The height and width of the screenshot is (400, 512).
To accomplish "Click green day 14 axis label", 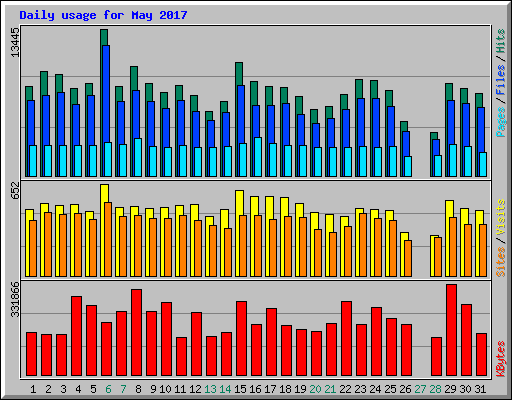I will click(x=225, y=389).
